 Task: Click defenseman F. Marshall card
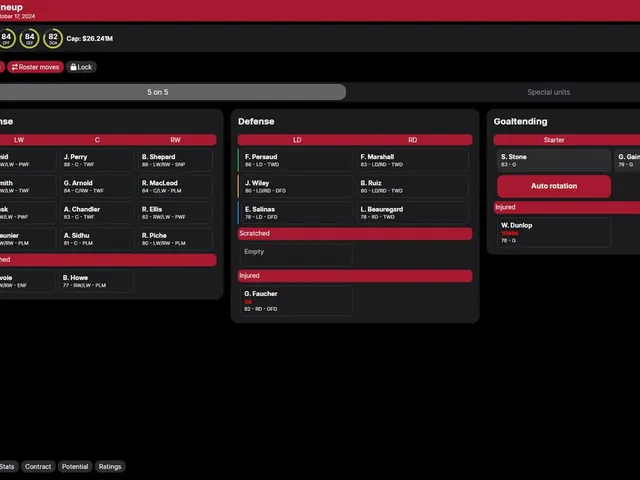pos(413,160)
